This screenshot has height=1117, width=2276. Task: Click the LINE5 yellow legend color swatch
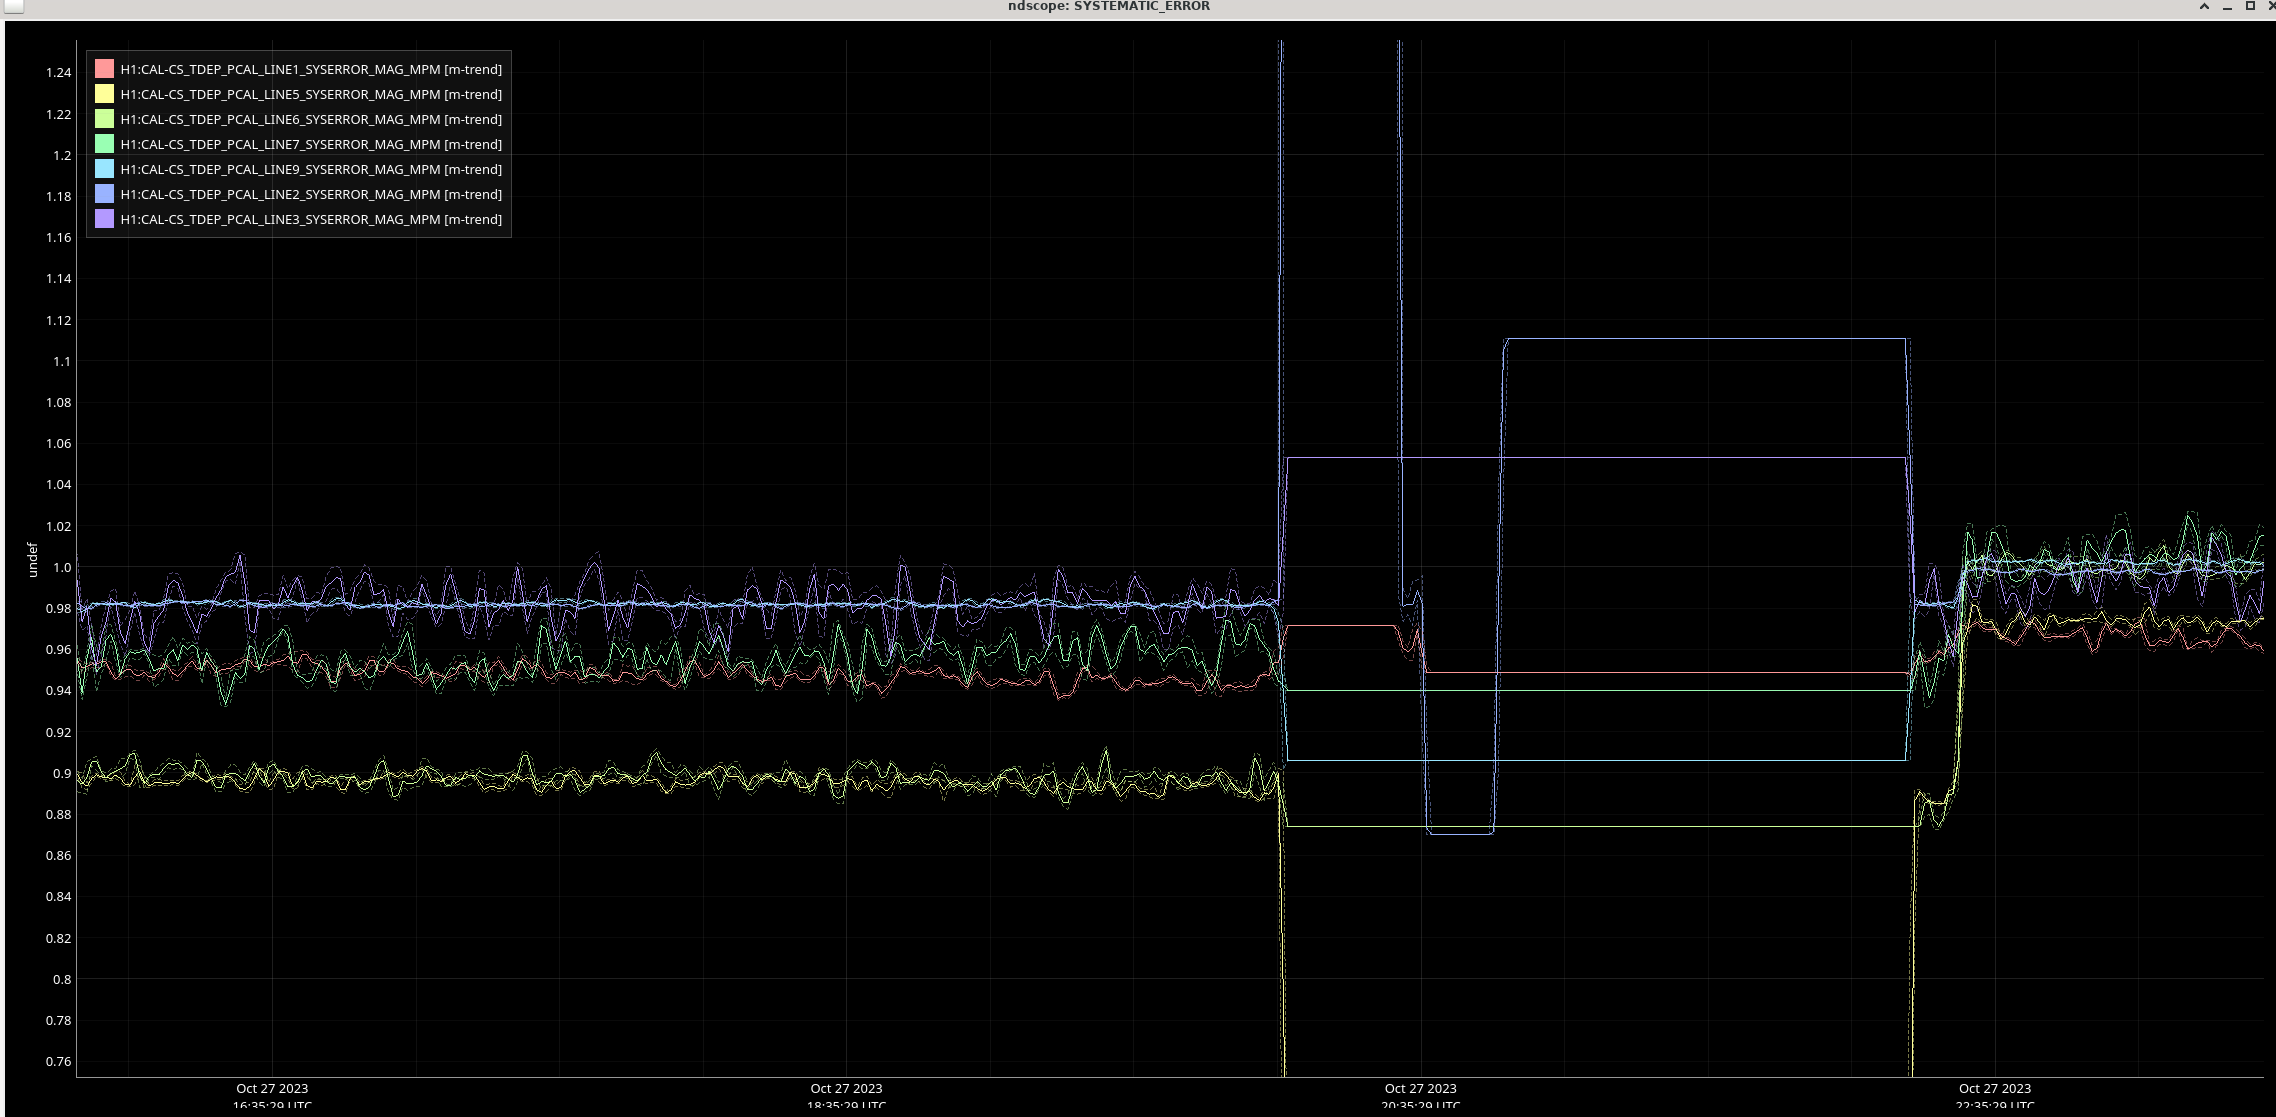[104, 94]
